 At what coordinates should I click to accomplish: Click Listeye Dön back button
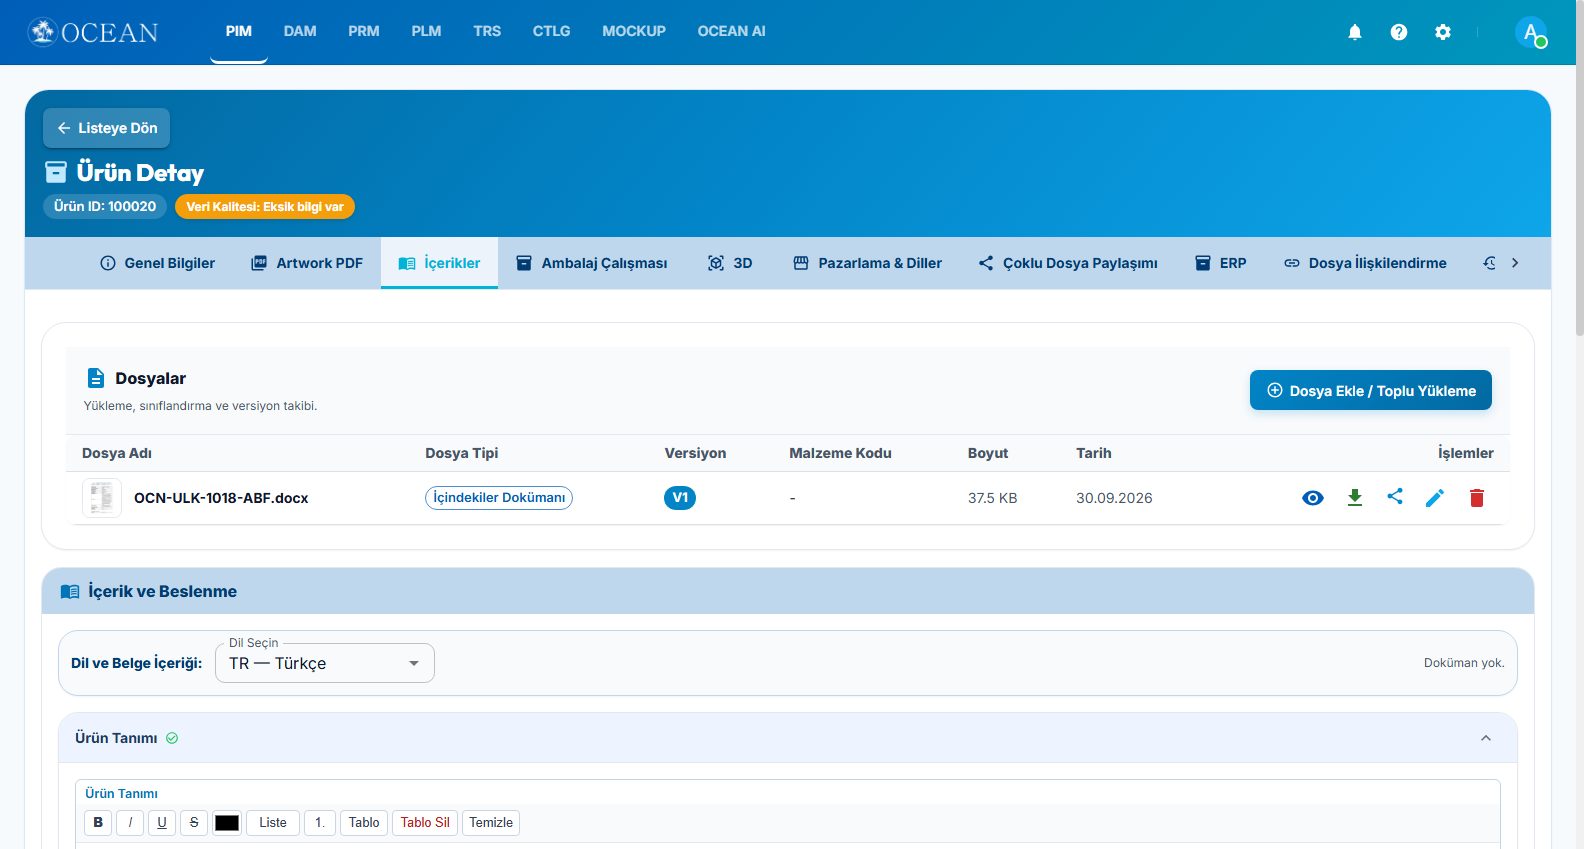pyautogui.click(x=107, y=128)
